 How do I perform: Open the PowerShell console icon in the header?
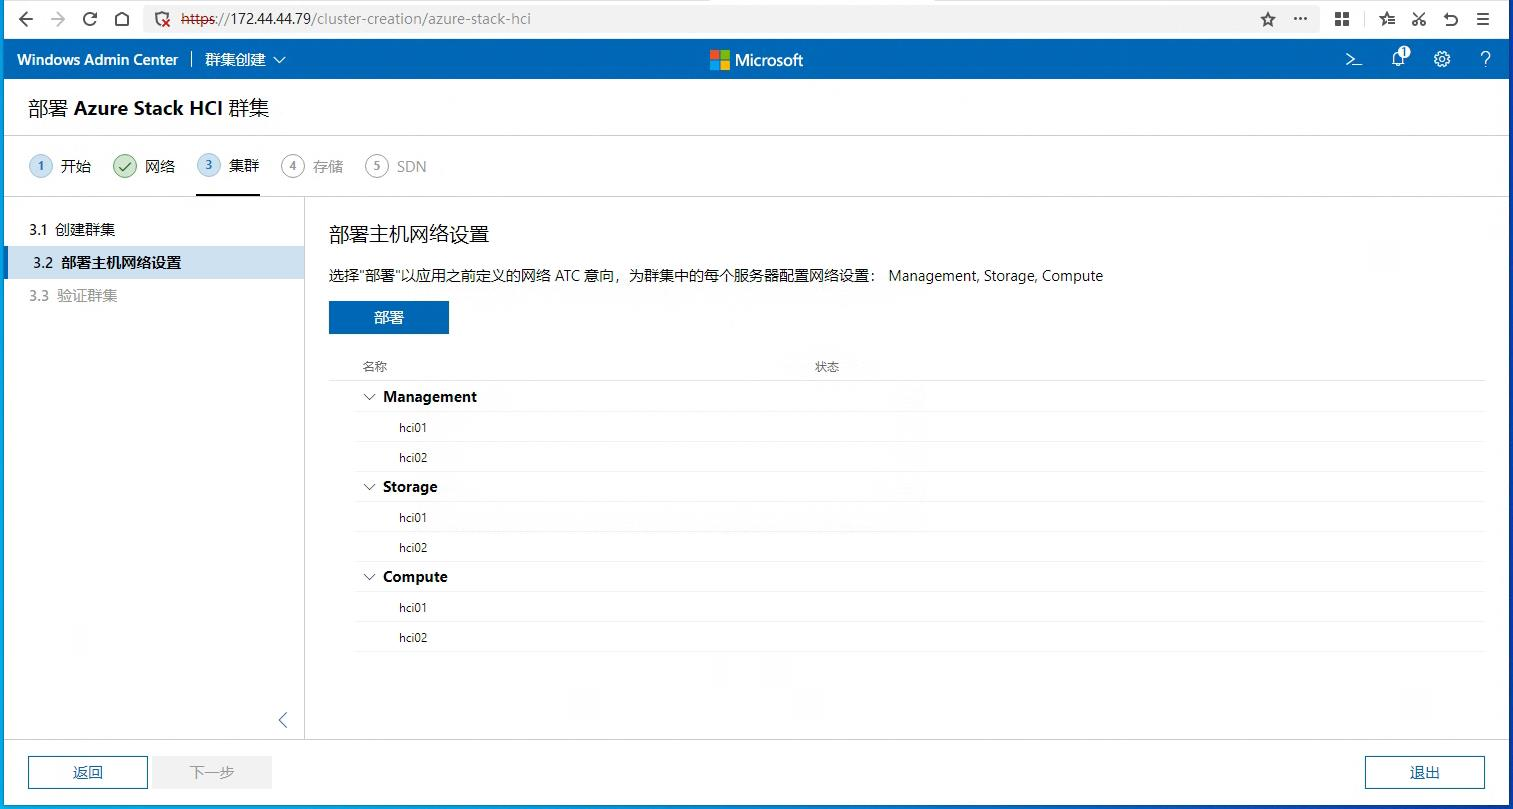click(x=1354, y=60)
